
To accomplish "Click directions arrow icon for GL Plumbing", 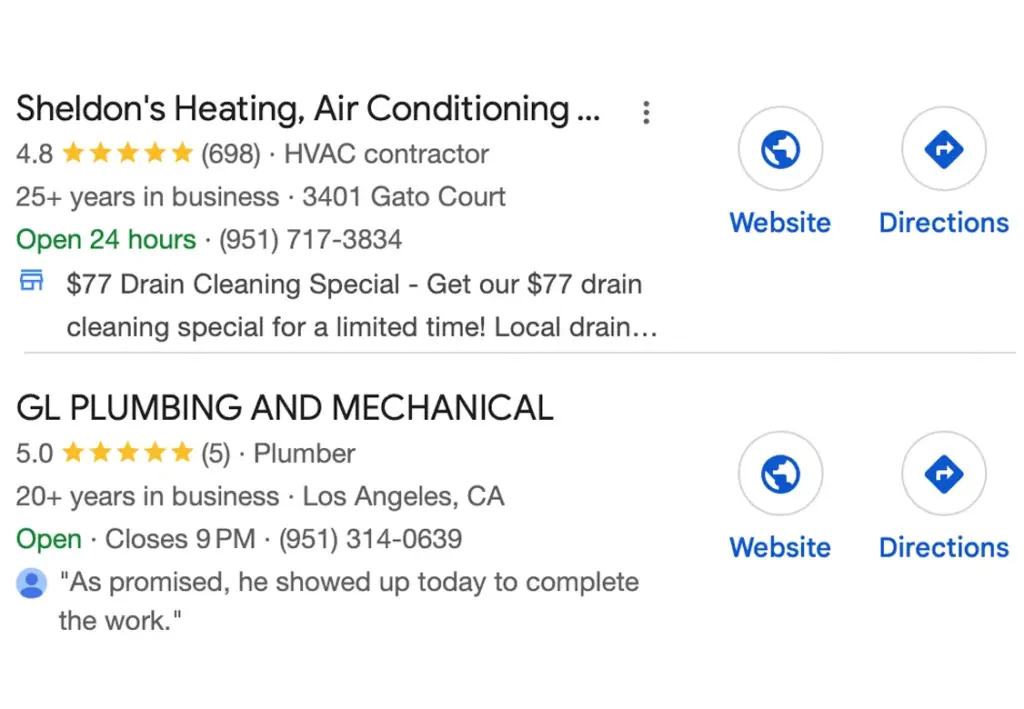I will click(x=943, y=474).
